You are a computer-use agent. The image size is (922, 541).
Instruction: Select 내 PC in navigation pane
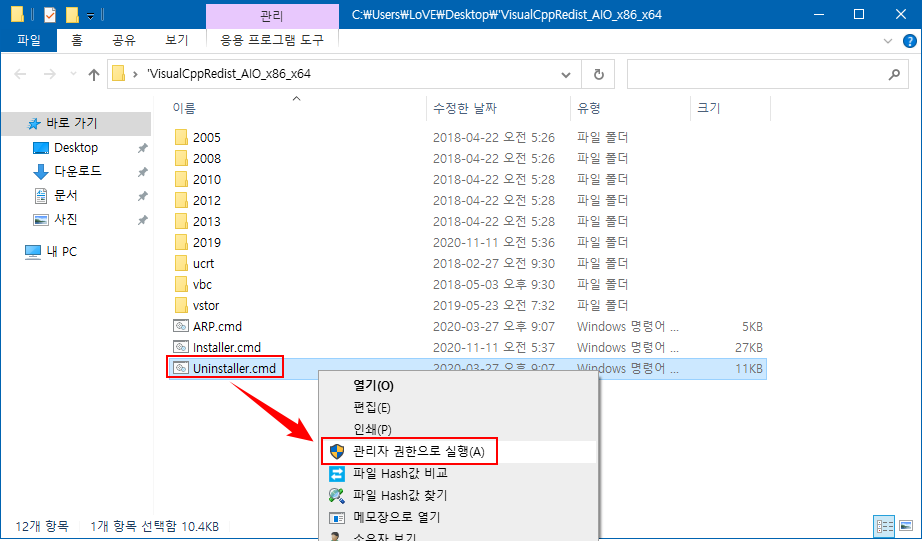coord(61,252)
